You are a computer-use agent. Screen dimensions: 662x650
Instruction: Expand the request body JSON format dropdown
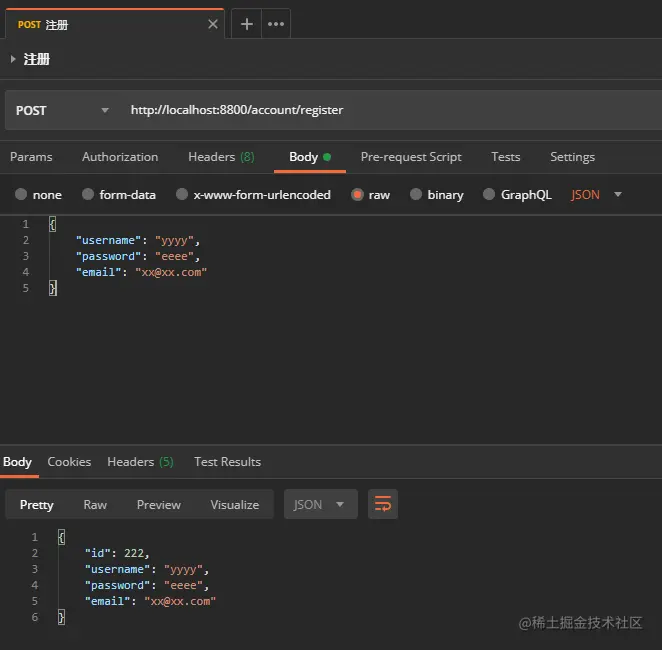[597, 195]
